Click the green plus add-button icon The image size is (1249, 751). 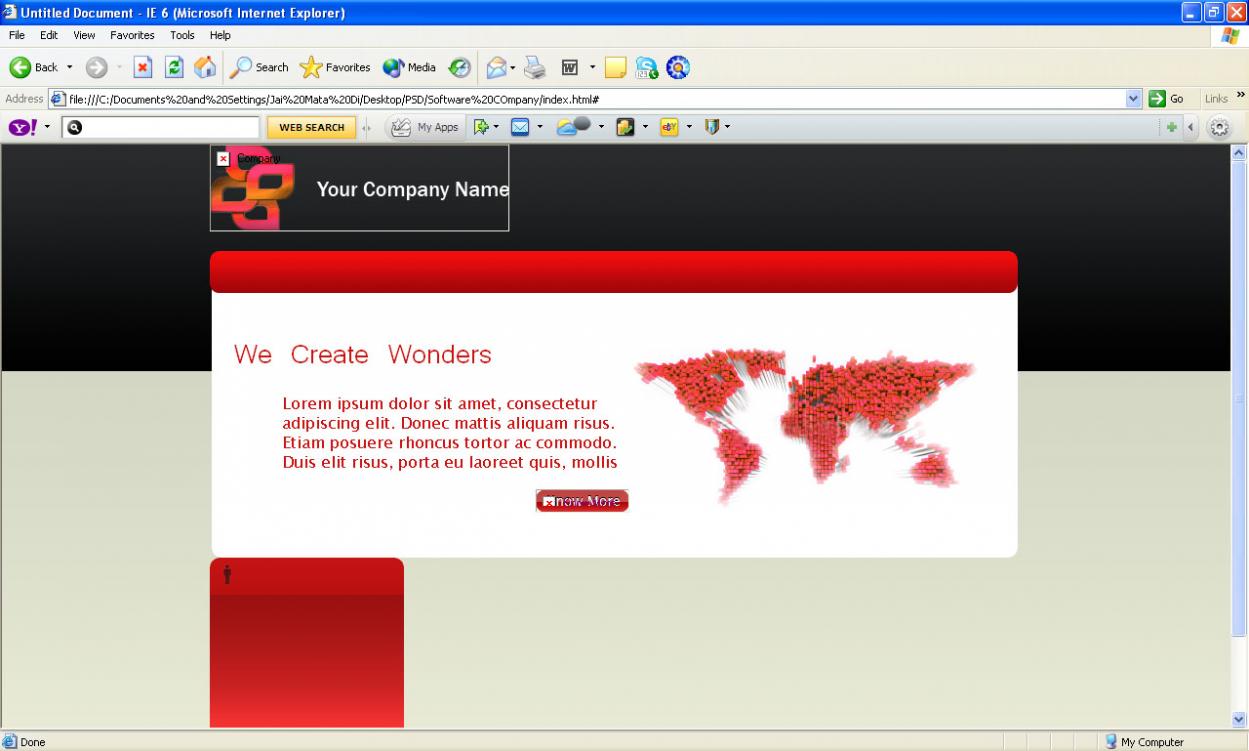pyautogui.click(x=1171, y=127)
